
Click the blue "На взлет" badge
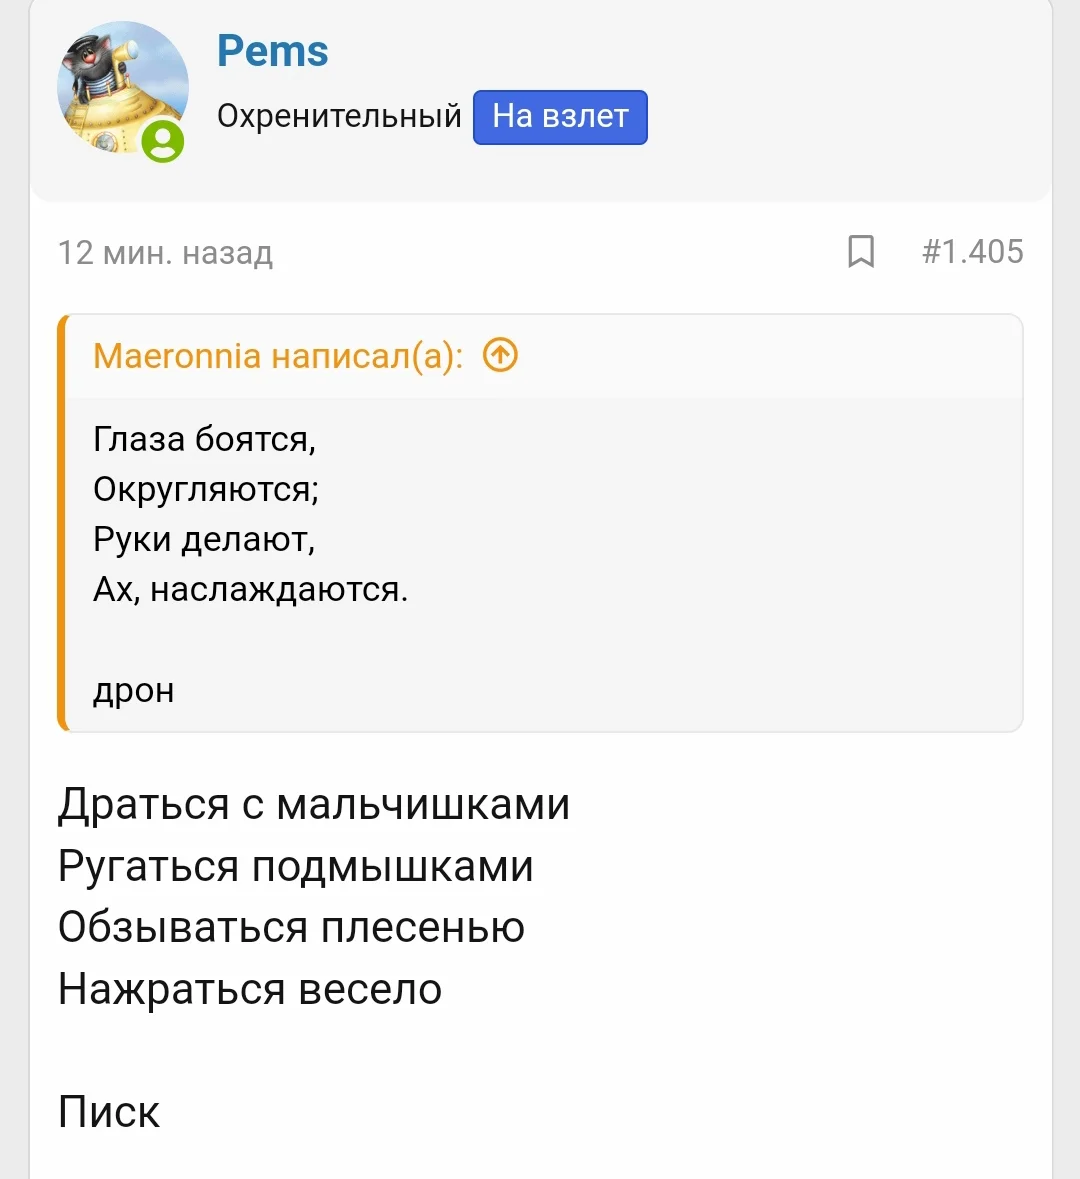point(560,117)
